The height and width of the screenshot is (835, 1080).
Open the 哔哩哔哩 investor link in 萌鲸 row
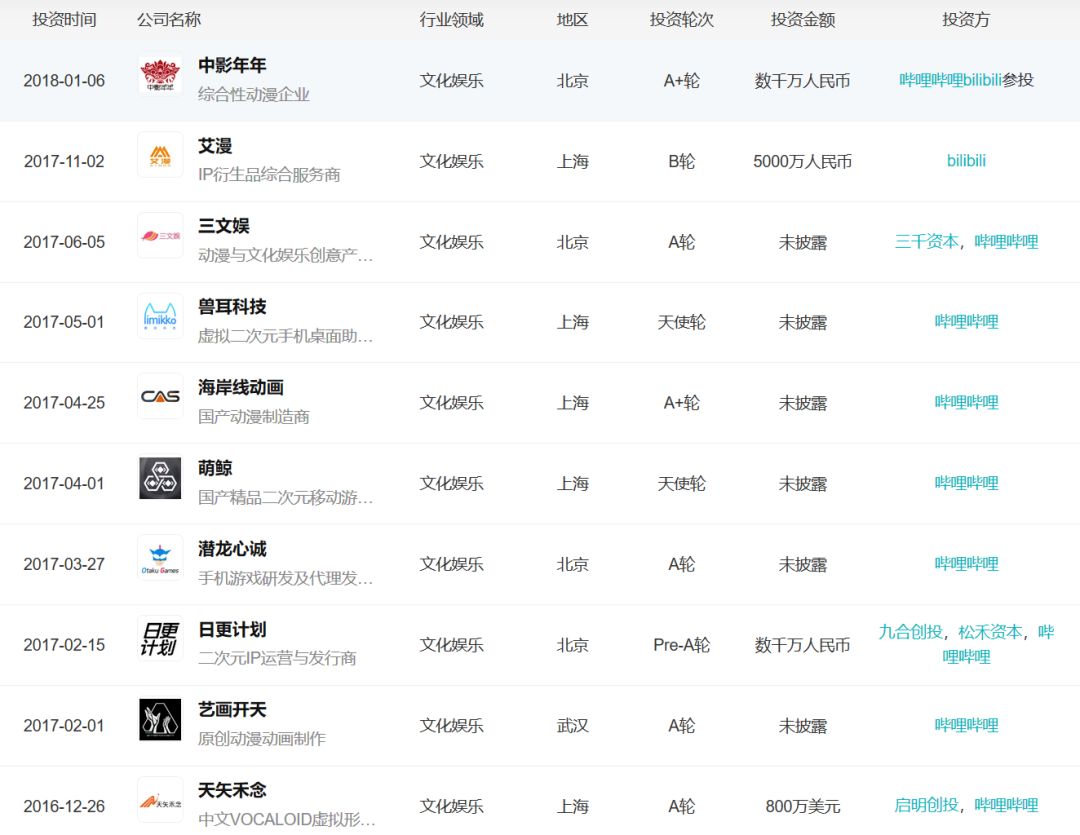point(966,483)
